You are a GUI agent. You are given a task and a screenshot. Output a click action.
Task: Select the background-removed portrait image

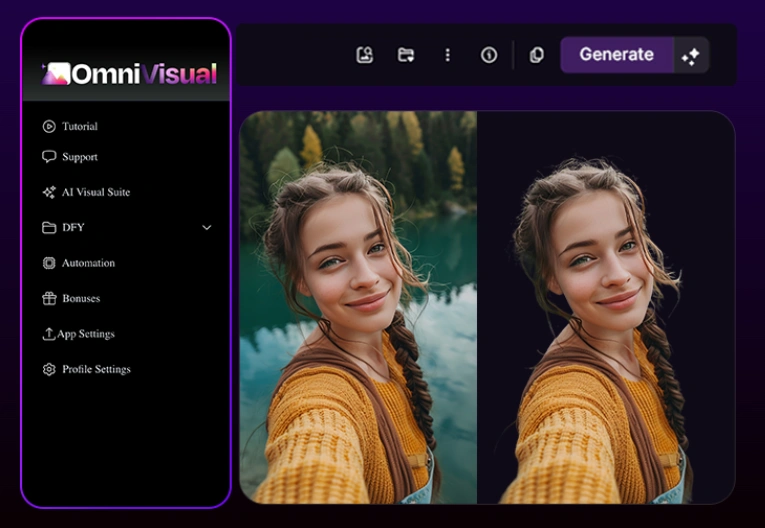(606, 307)
